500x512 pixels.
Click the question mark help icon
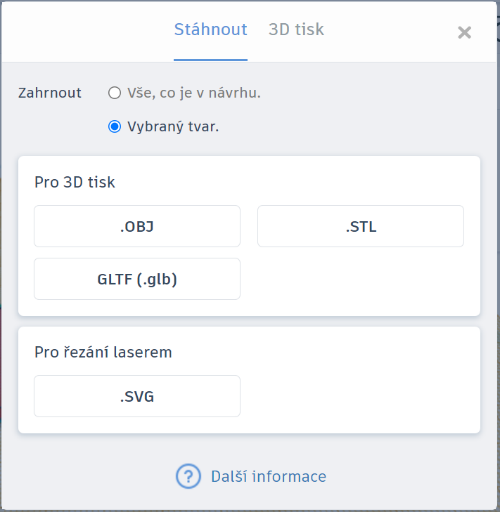pyautogui.click(x=188, y=476)
